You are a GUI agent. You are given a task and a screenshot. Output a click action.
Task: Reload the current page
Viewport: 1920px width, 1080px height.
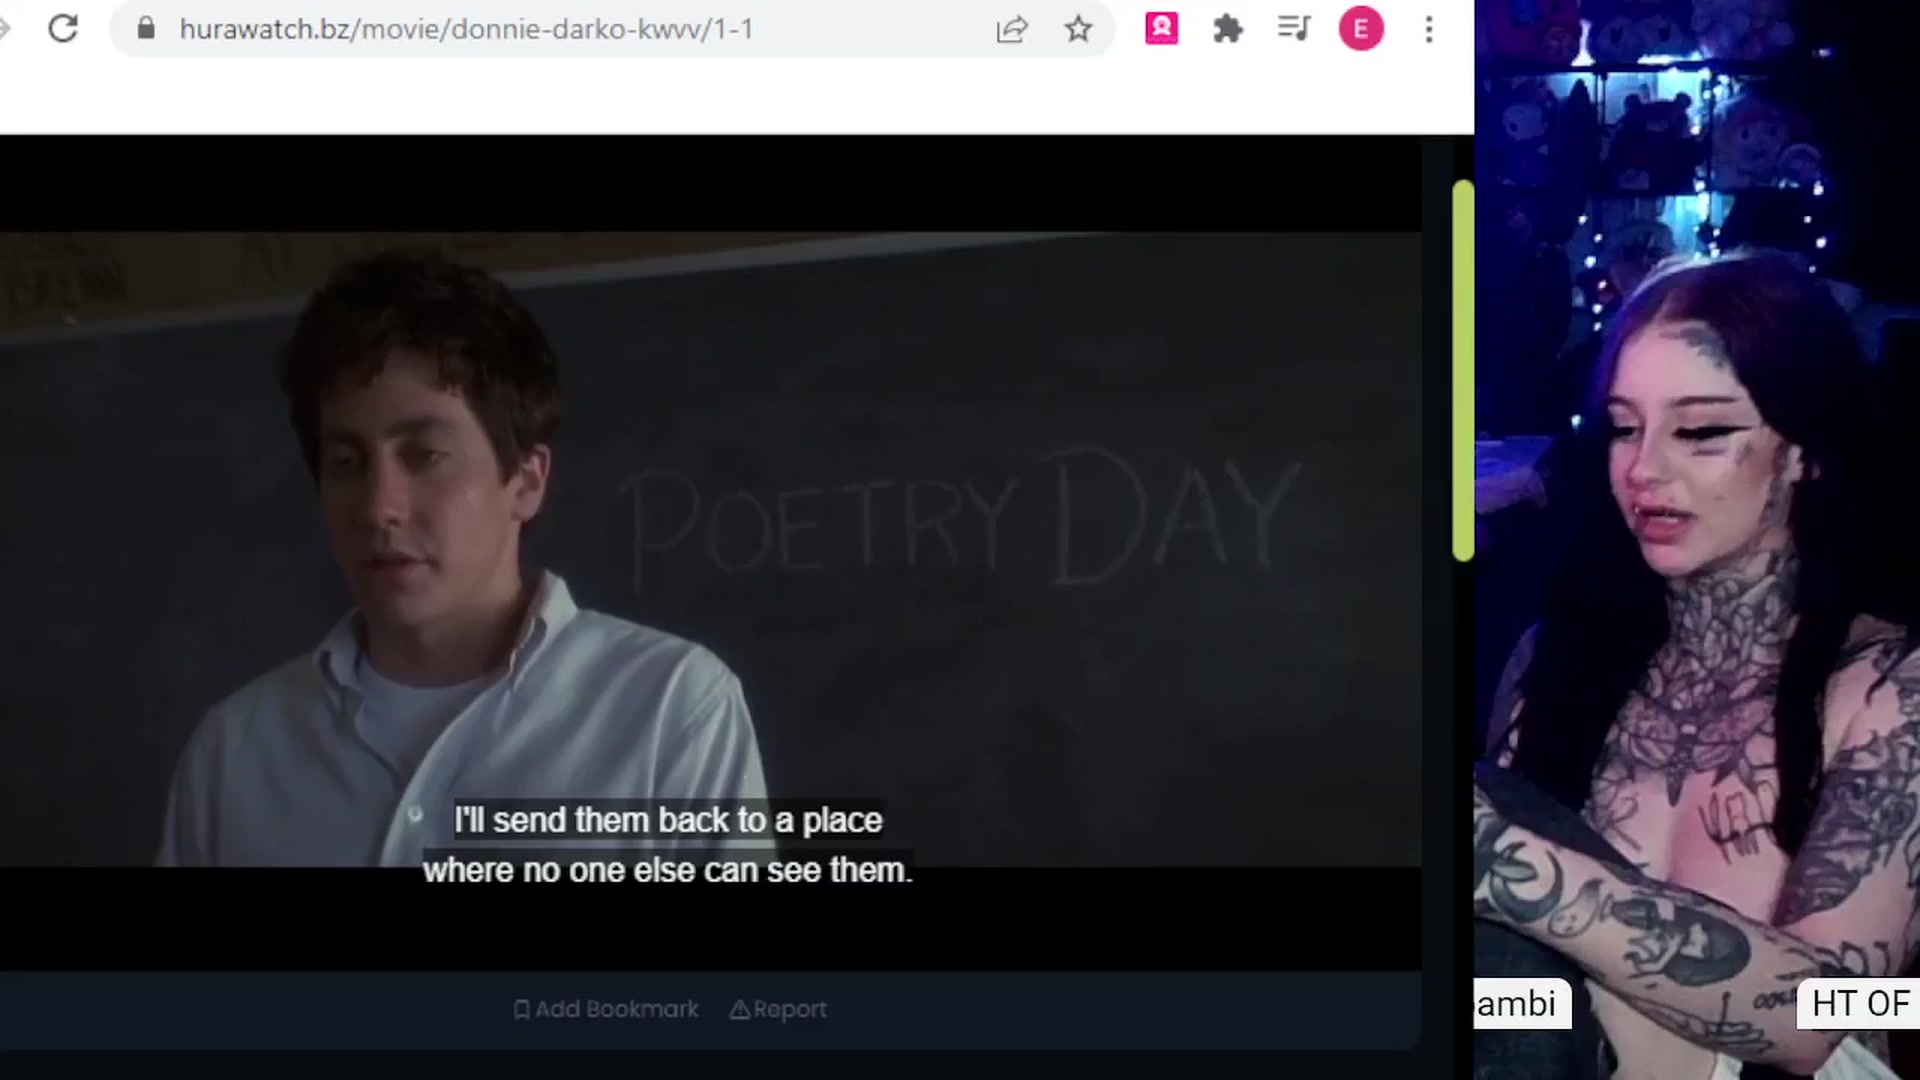point(63,29)
